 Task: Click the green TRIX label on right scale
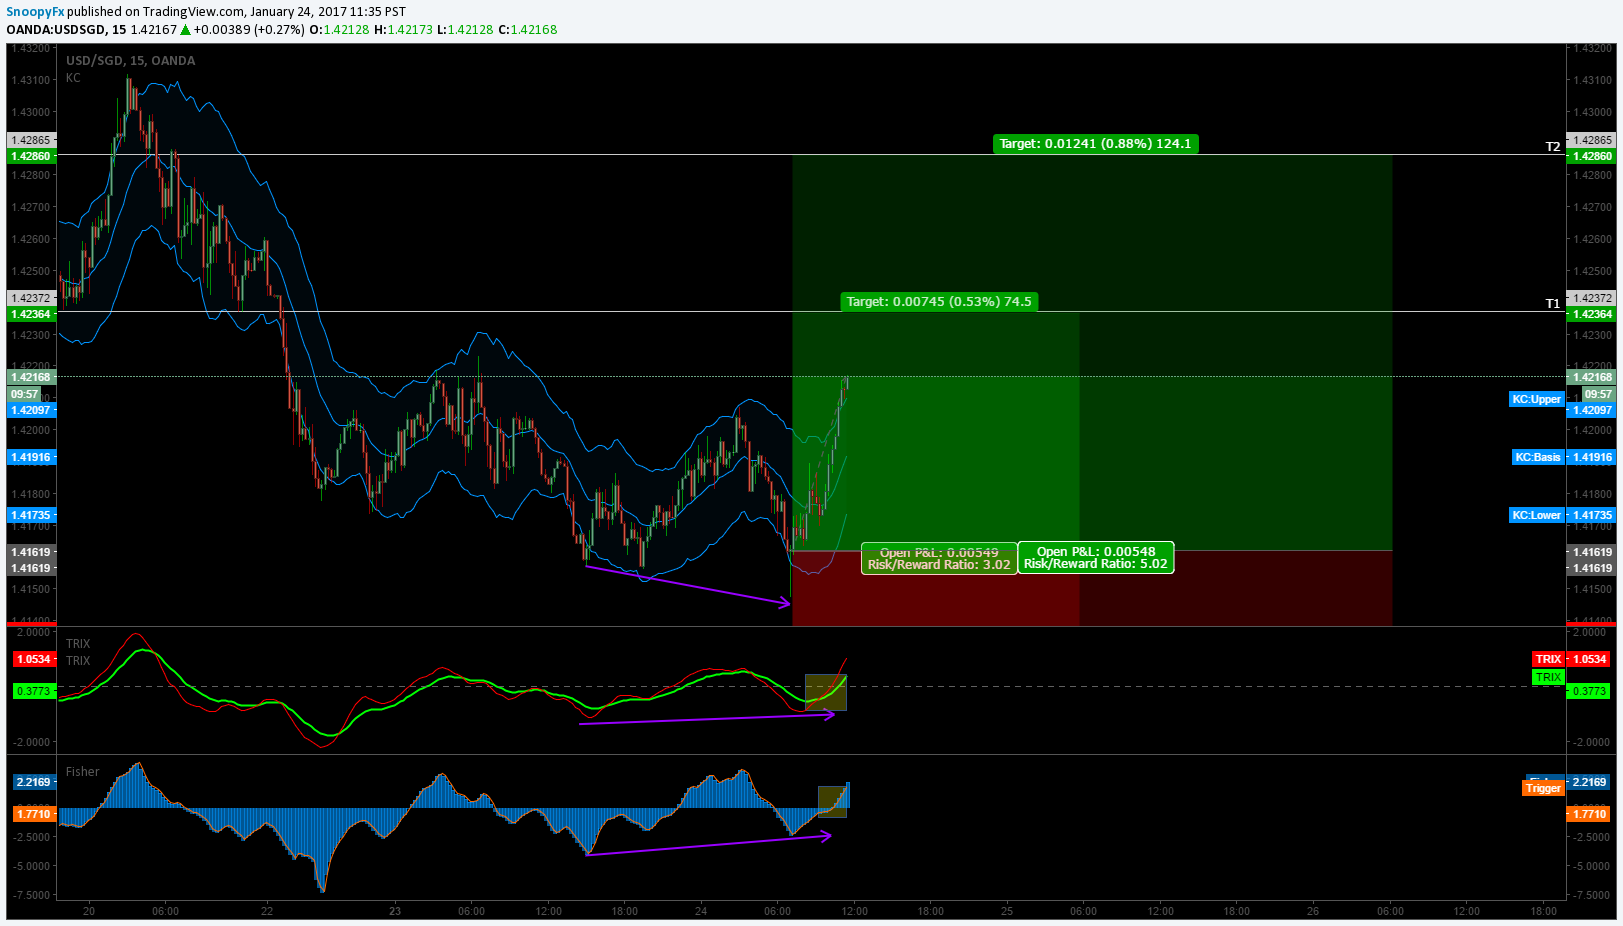tap(1548, 677)
